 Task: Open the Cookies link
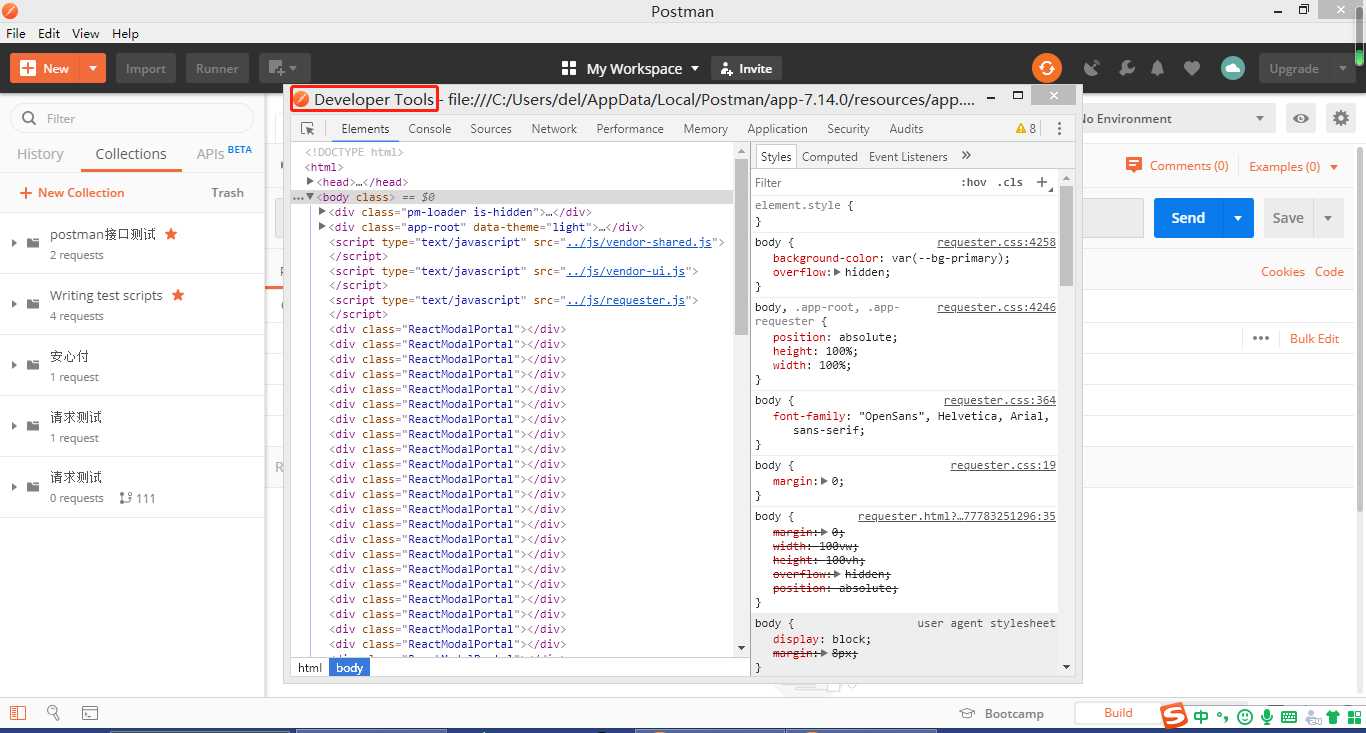pos(1283,271)
